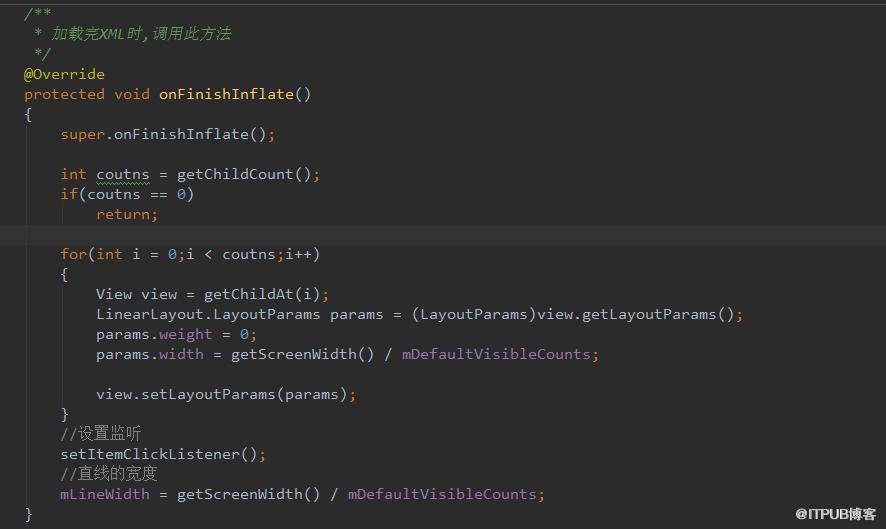Click getScreenWidth() on the params.width line
This screenshot has height=529, width=886.
302,354
